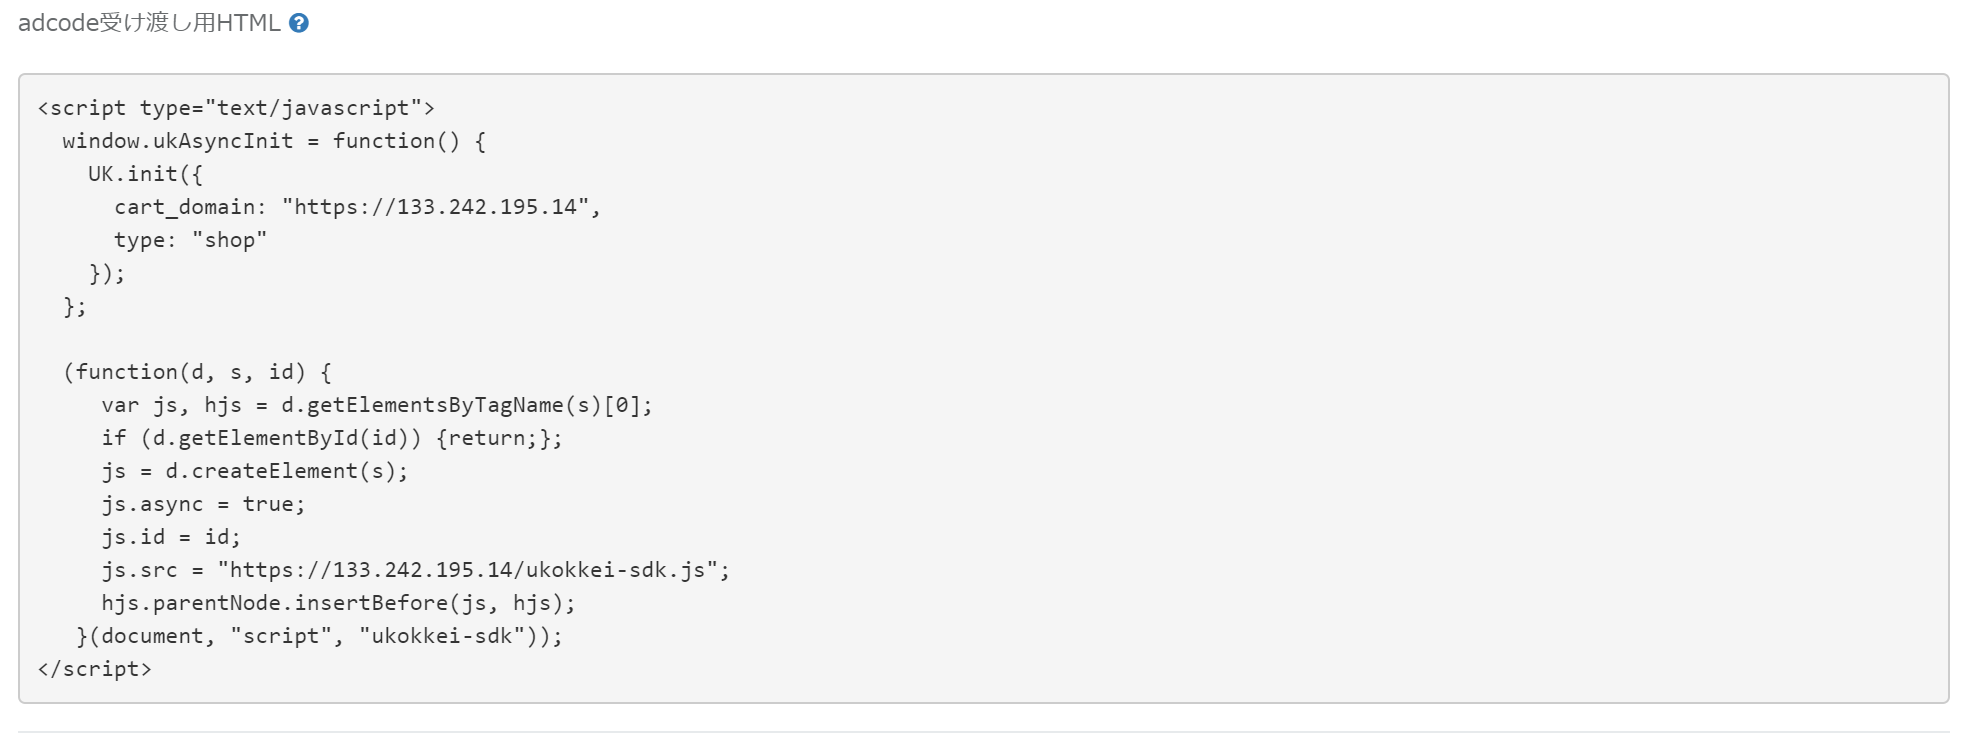
Task: Click the 'adcode受け渡し用HTML' heading label
Action: click(x=149, y=23)
